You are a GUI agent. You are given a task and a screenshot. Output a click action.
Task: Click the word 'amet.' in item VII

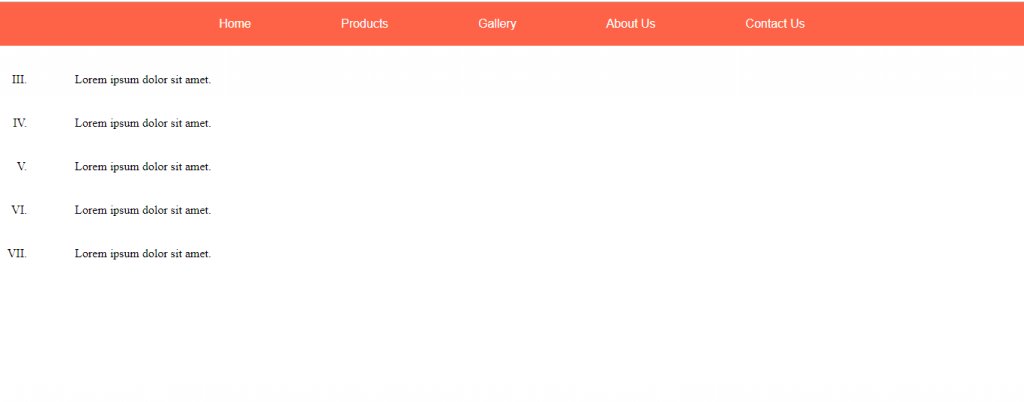click(199, 254)
